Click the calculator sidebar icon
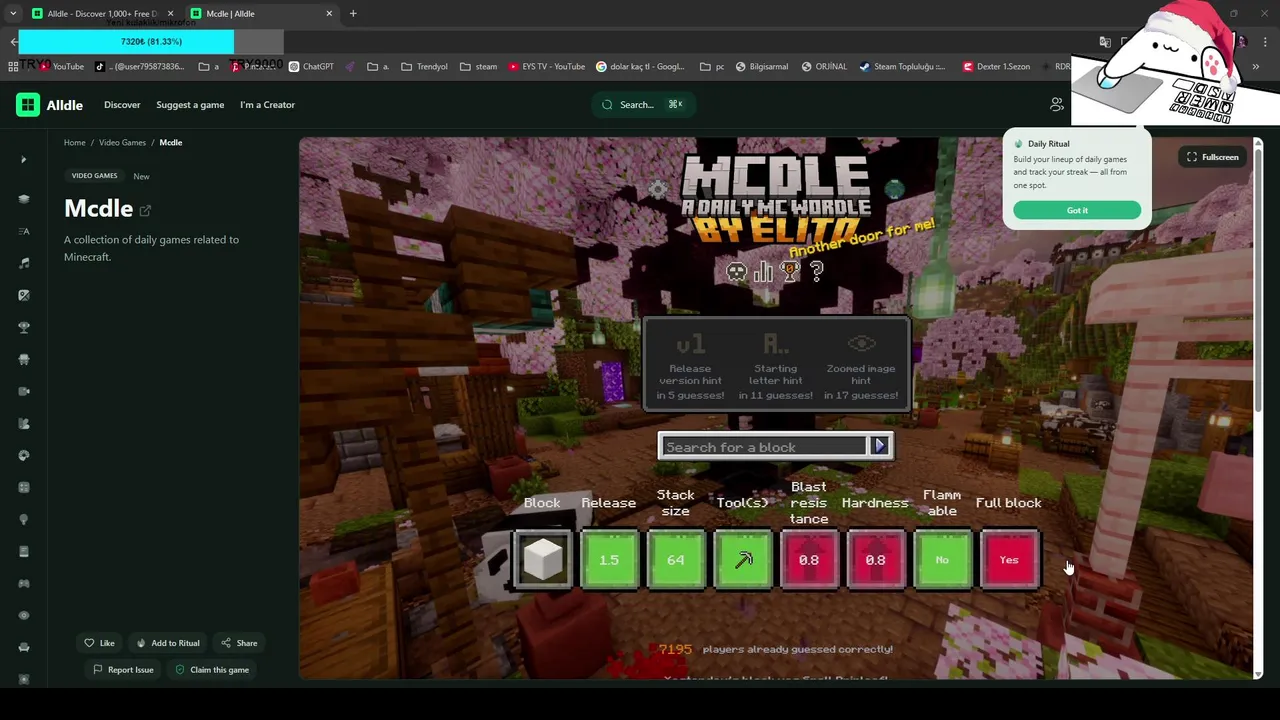This screenshot has height=720, width=1280. coord(24,487)
